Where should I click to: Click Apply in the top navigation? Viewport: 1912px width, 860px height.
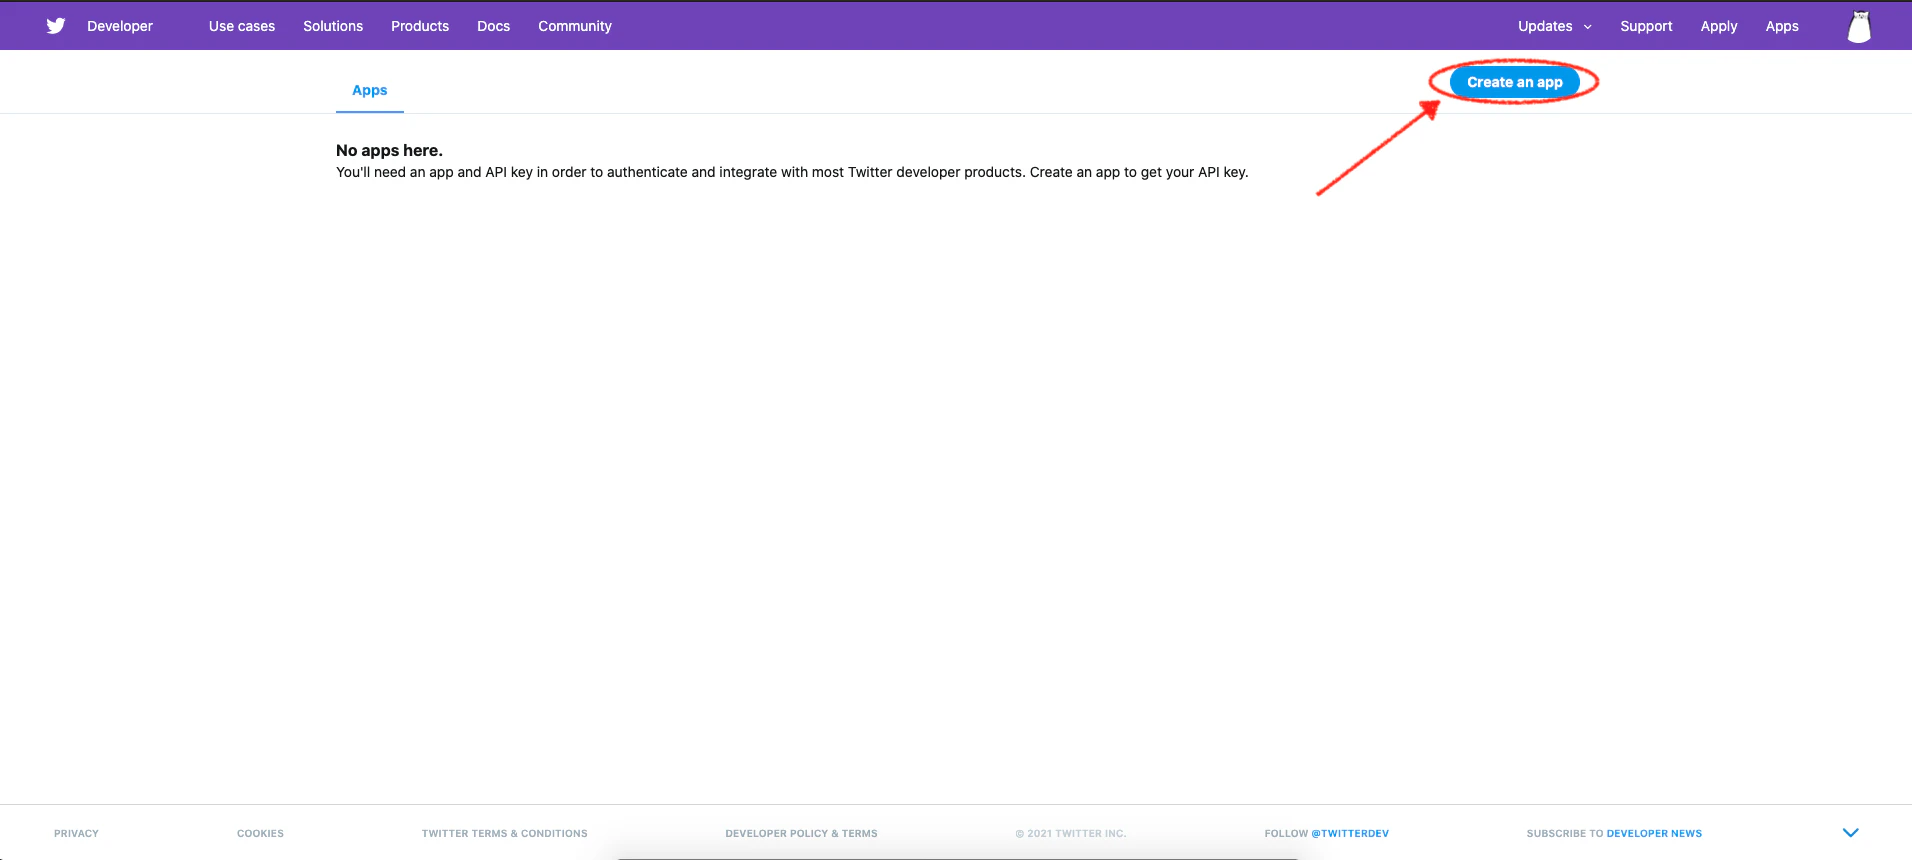tap(1719, 26)
